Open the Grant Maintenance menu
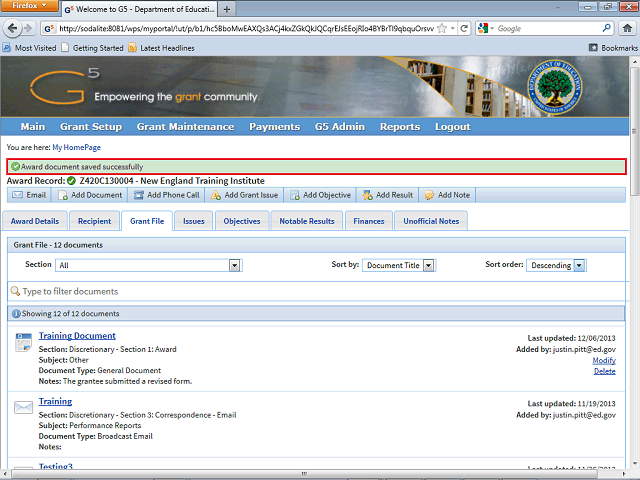 pyautogui.click(x=185, y=127)
